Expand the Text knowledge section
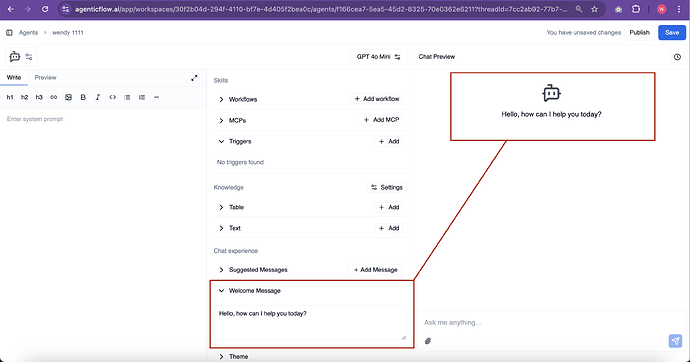Viewport: 690px width, 362px height. coord(221,228)
